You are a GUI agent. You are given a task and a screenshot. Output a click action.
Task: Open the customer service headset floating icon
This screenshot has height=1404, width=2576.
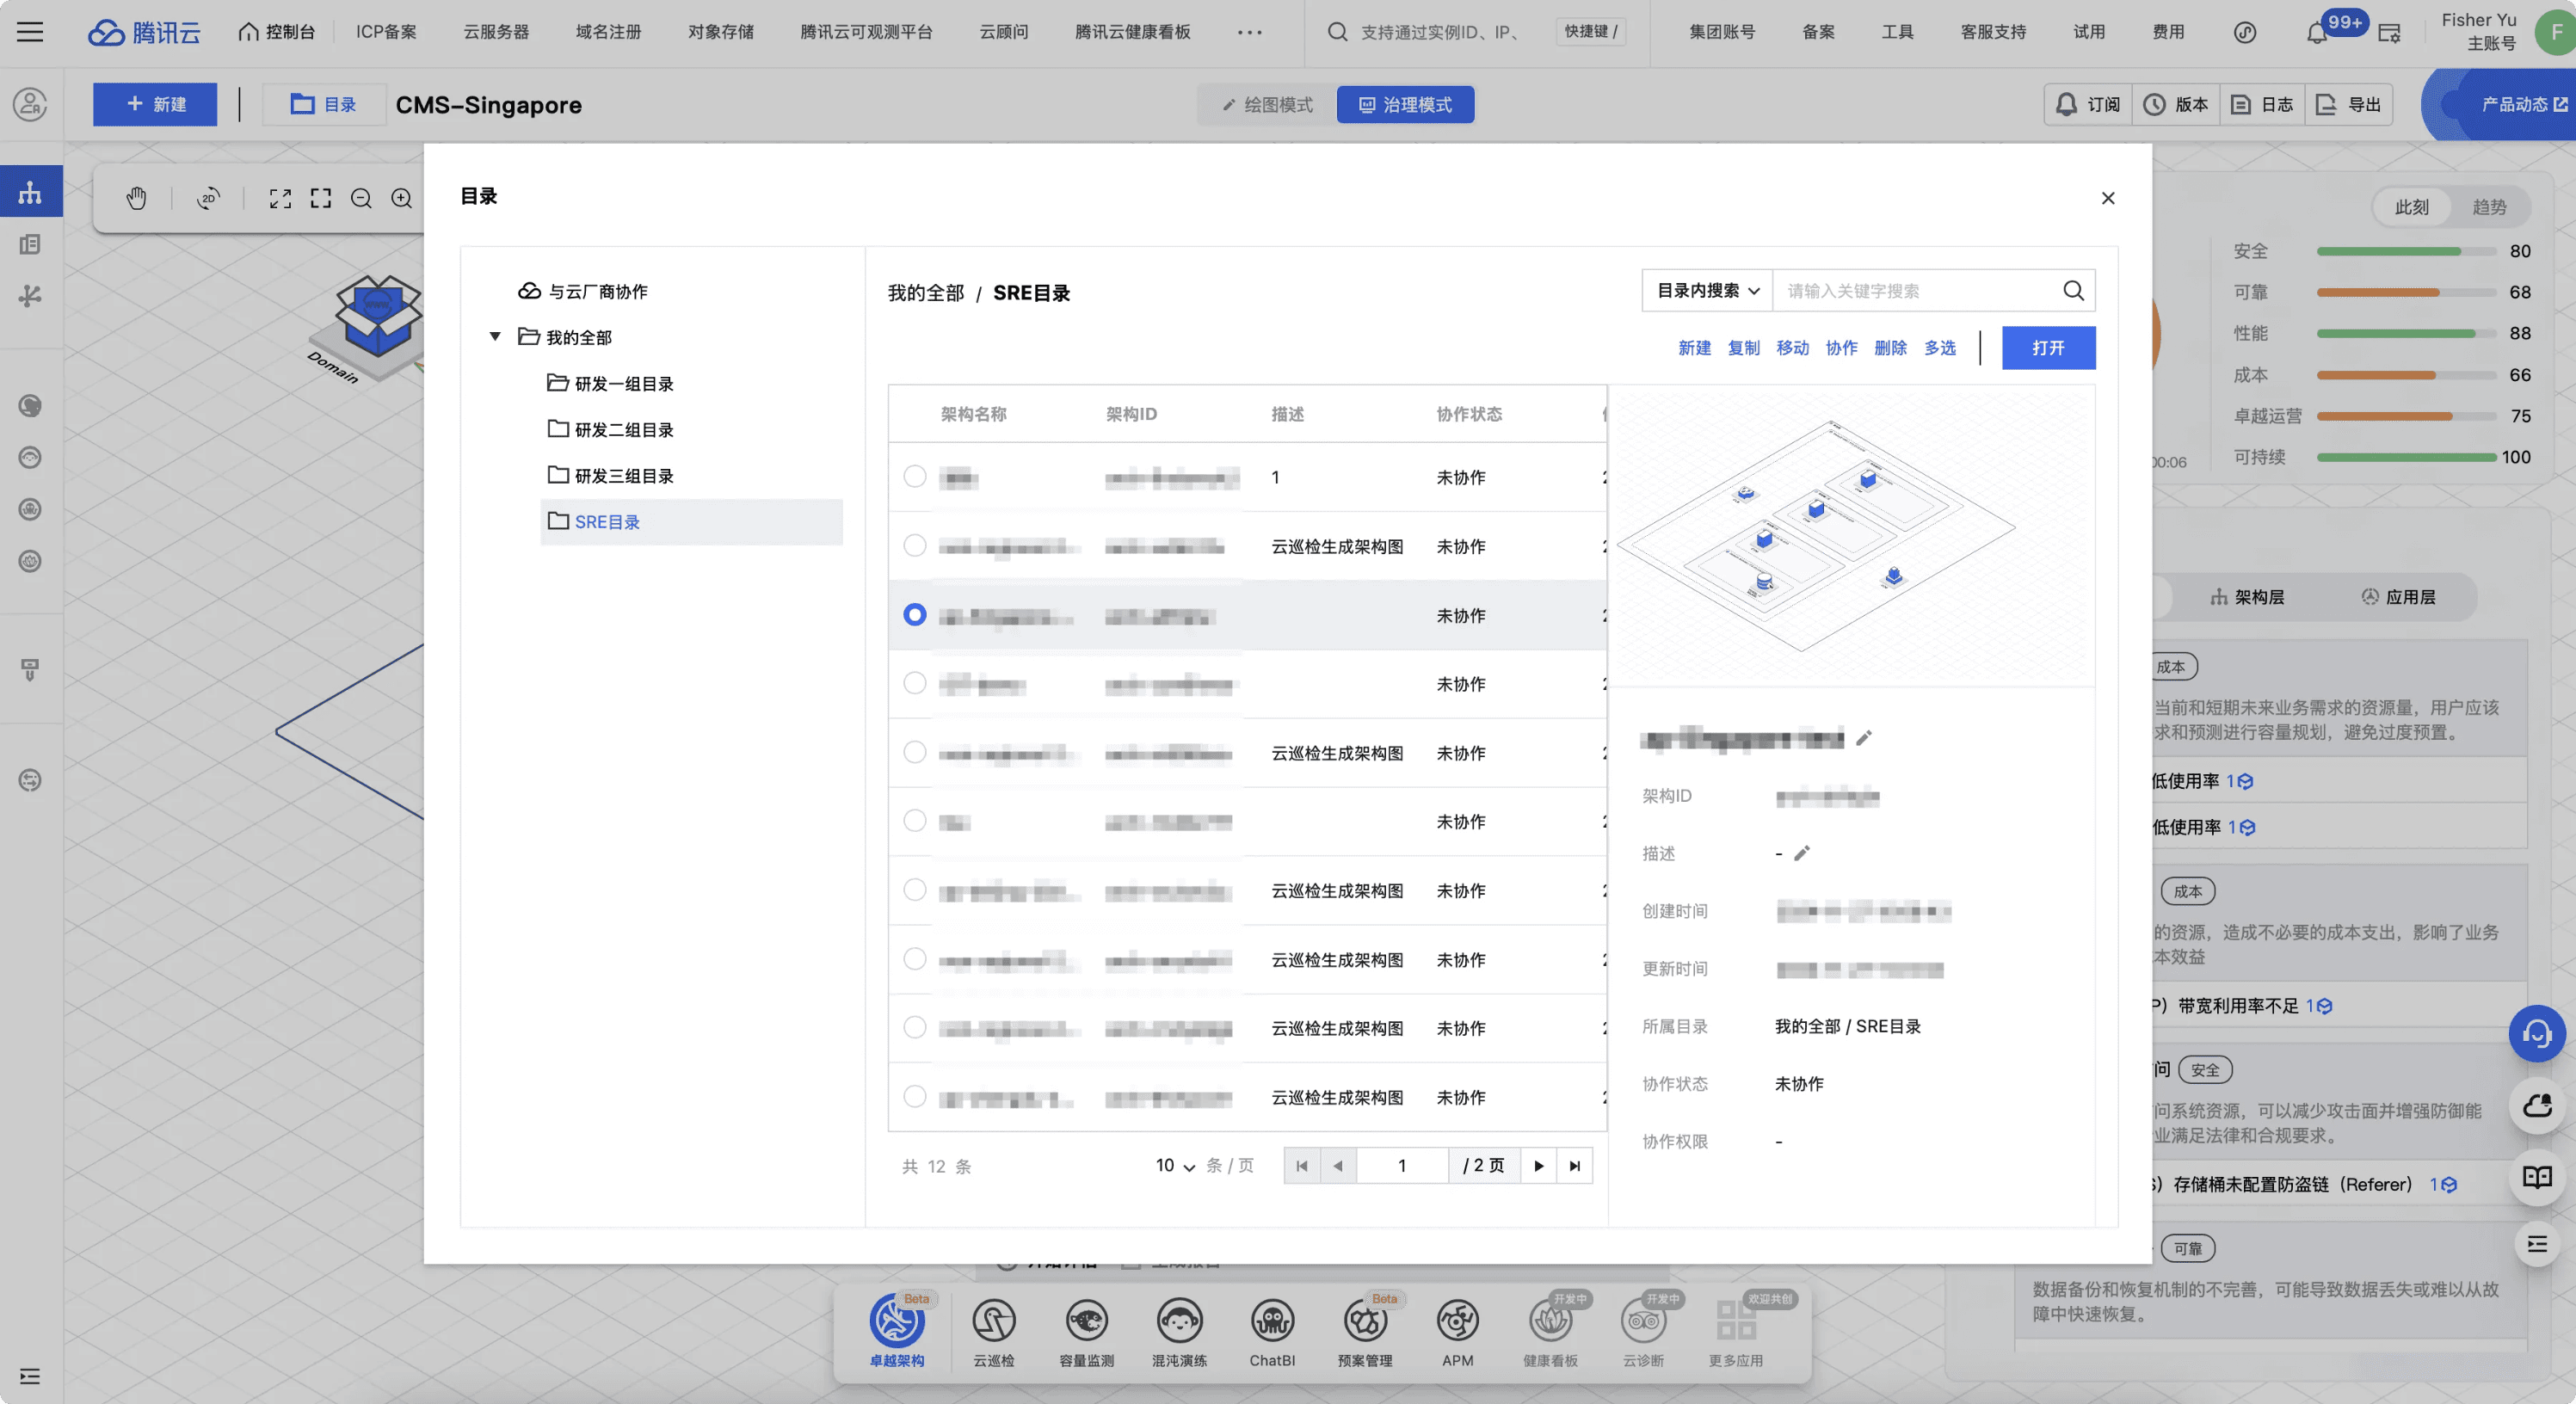point(2536,1033)
